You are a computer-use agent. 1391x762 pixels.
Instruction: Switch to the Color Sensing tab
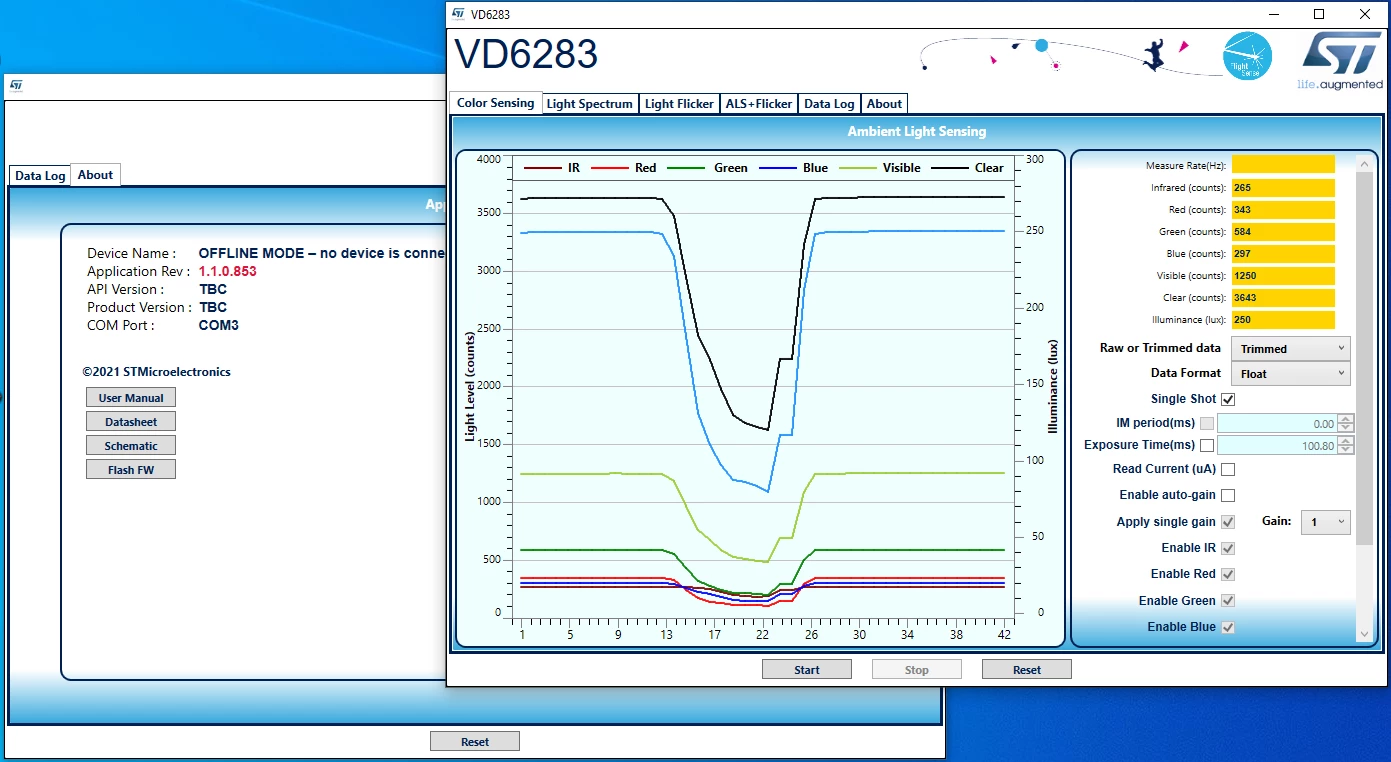496,102
